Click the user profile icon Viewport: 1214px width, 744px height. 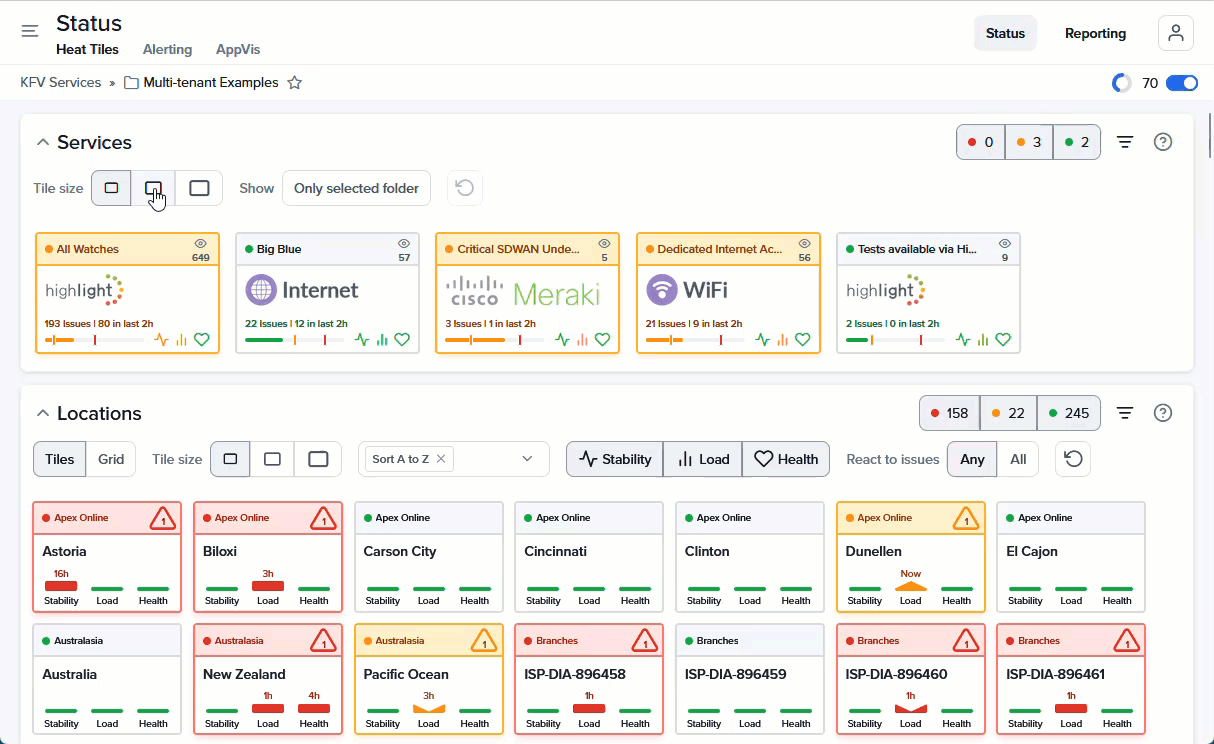(x=1175, y=33)
